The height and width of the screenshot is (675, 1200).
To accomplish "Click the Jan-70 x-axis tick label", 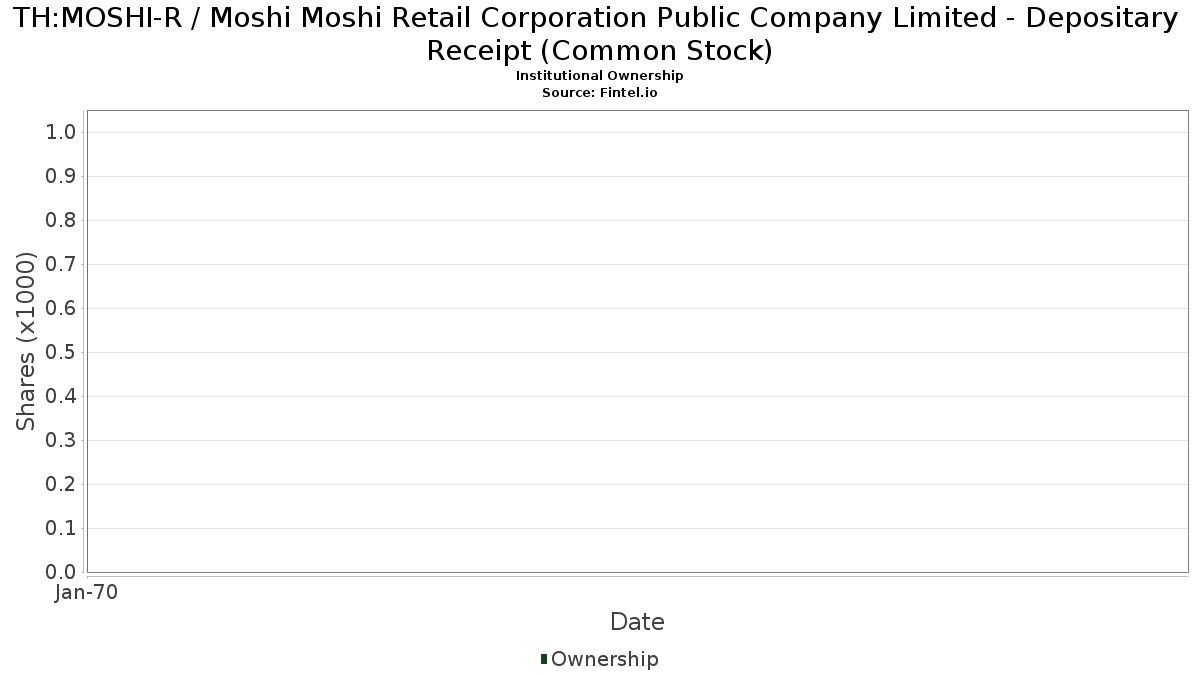I will [x=87, y=592].
